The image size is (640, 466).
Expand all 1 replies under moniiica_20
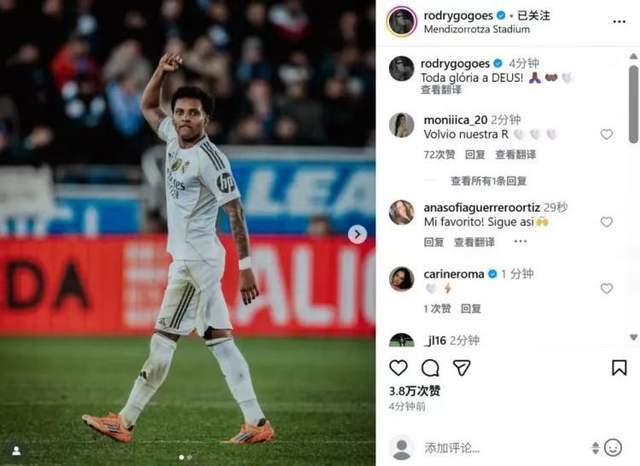488,181
